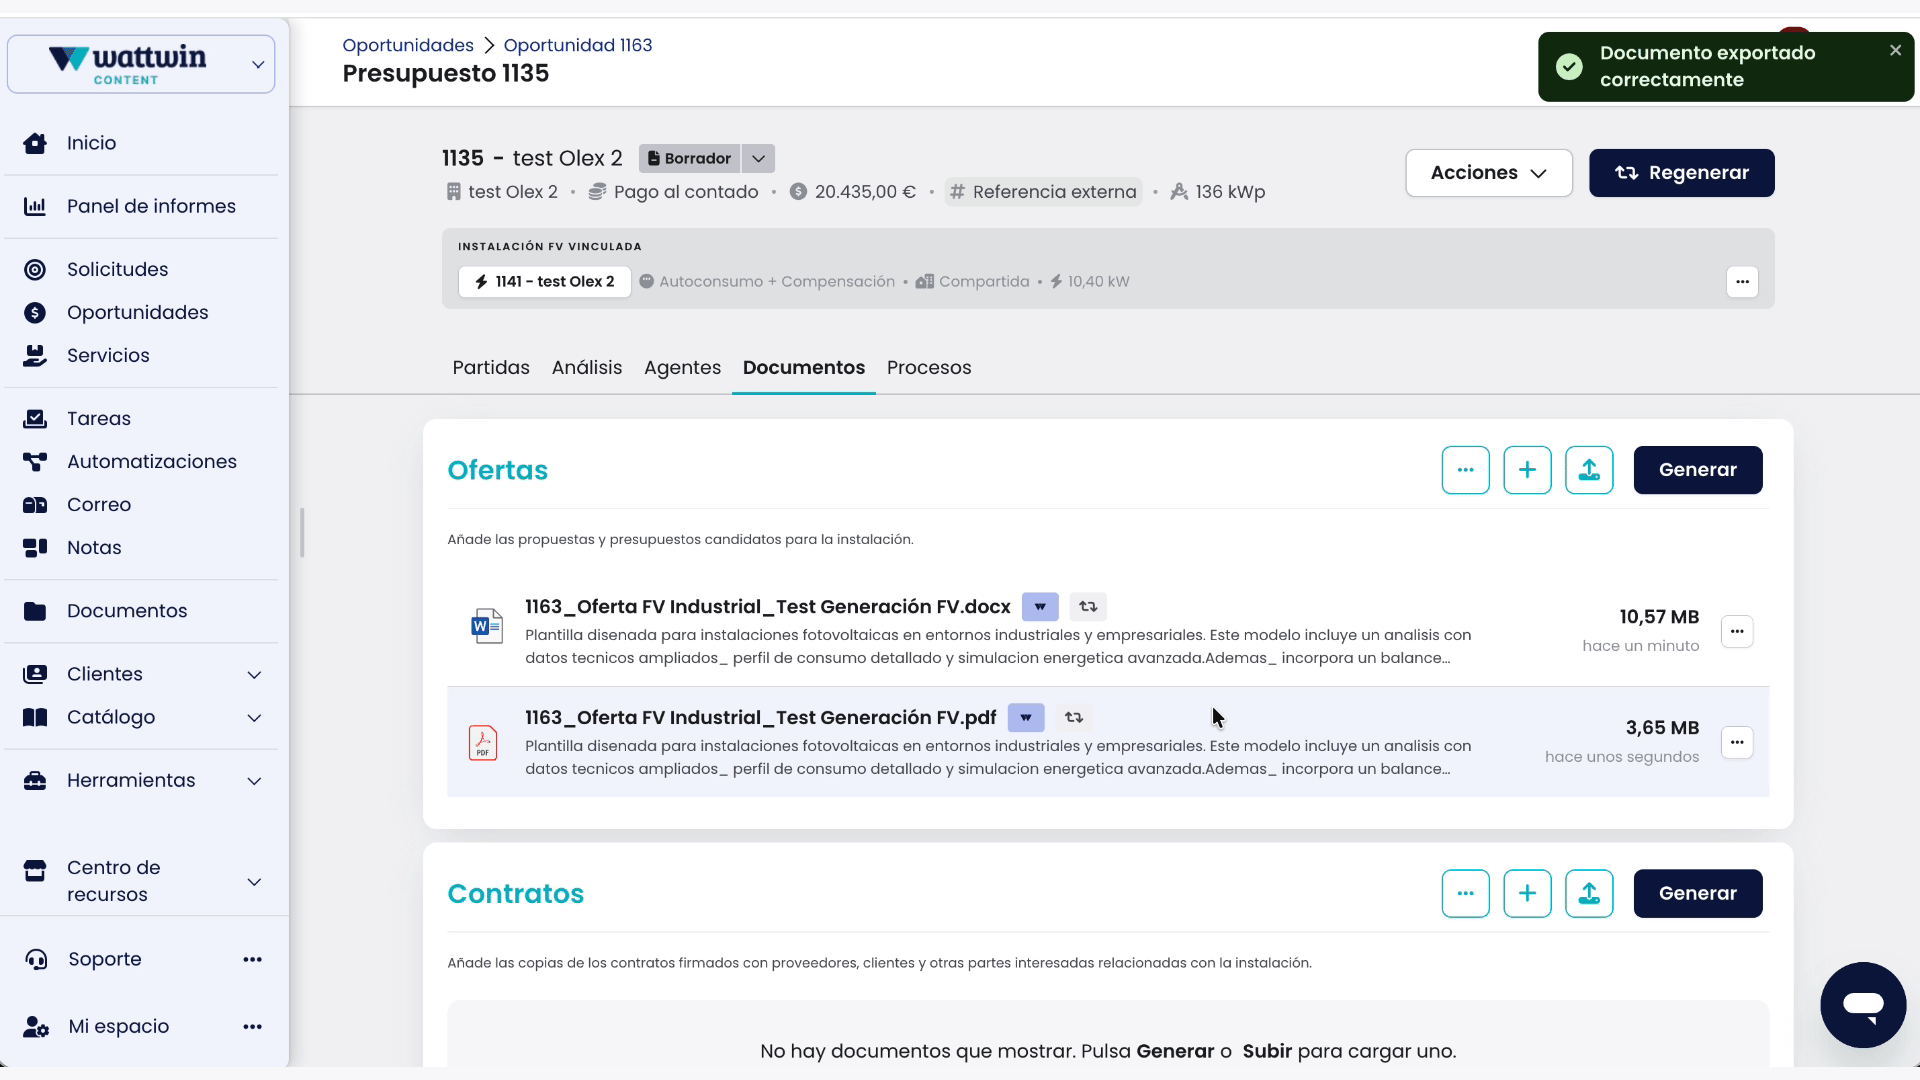Click Wattwin badge on pdf document
1920x1080 pixels.
1026,717
